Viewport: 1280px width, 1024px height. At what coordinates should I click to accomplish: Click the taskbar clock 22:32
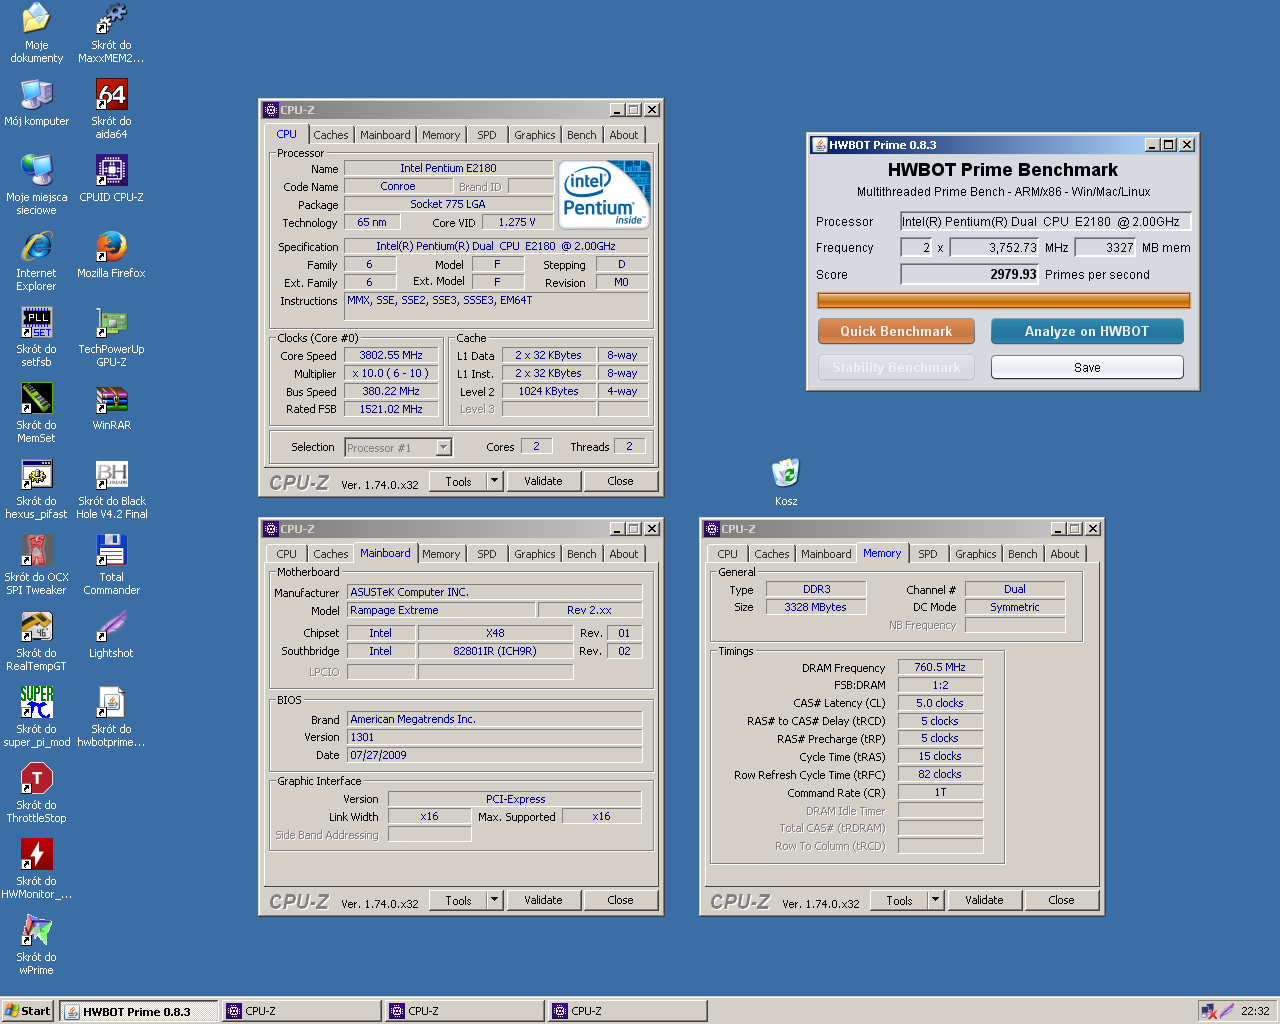point(1255,1011)
